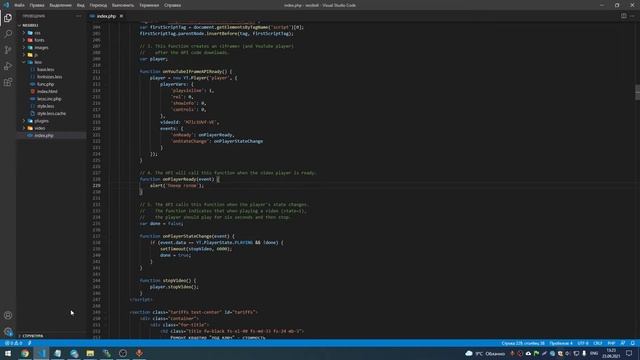640x360 pixels.
Task: Open func.php in the explorer
Action: pyautogui.click(x=45, y=84)
